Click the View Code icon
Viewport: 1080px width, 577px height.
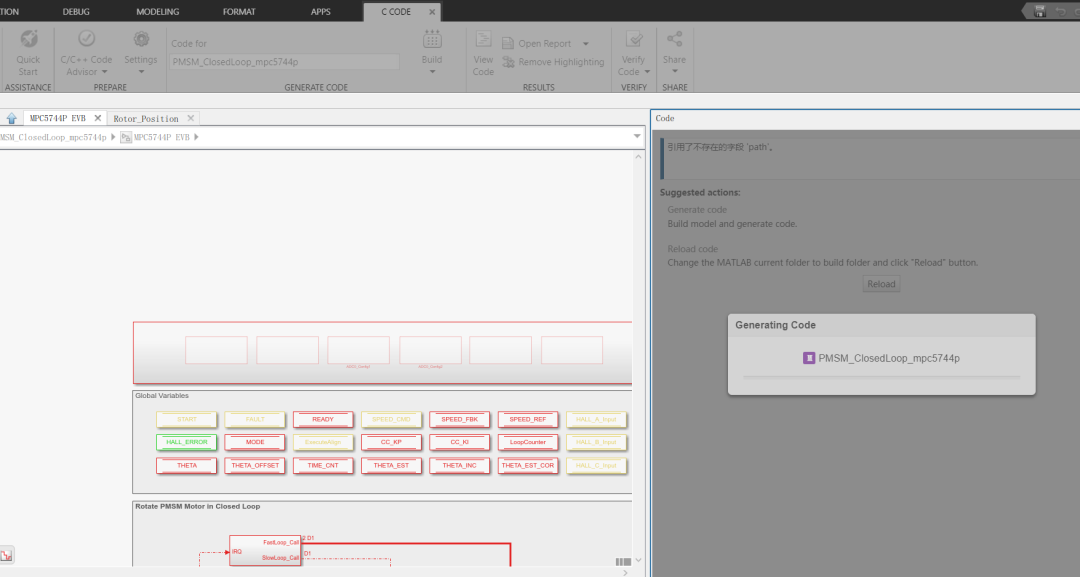(x=483, y=39)
